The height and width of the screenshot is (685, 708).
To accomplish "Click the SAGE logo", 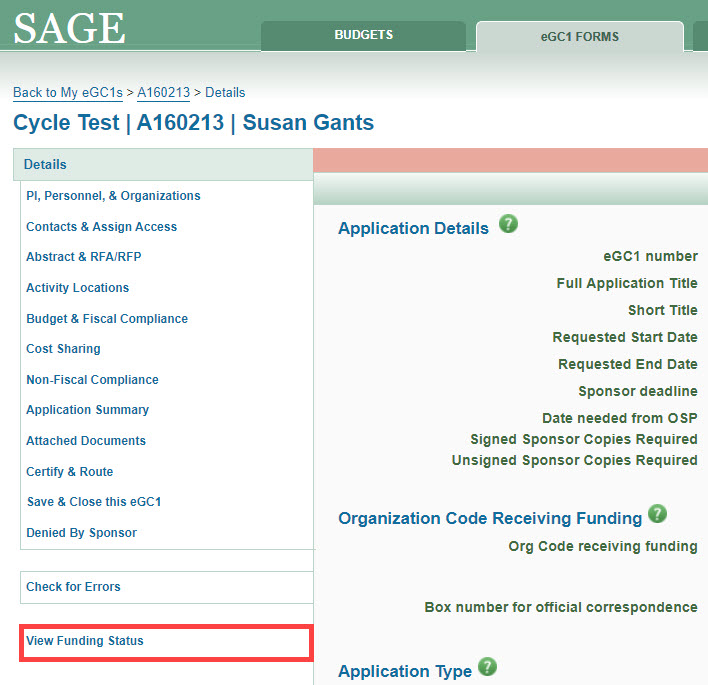I will (x=70, y=28).
